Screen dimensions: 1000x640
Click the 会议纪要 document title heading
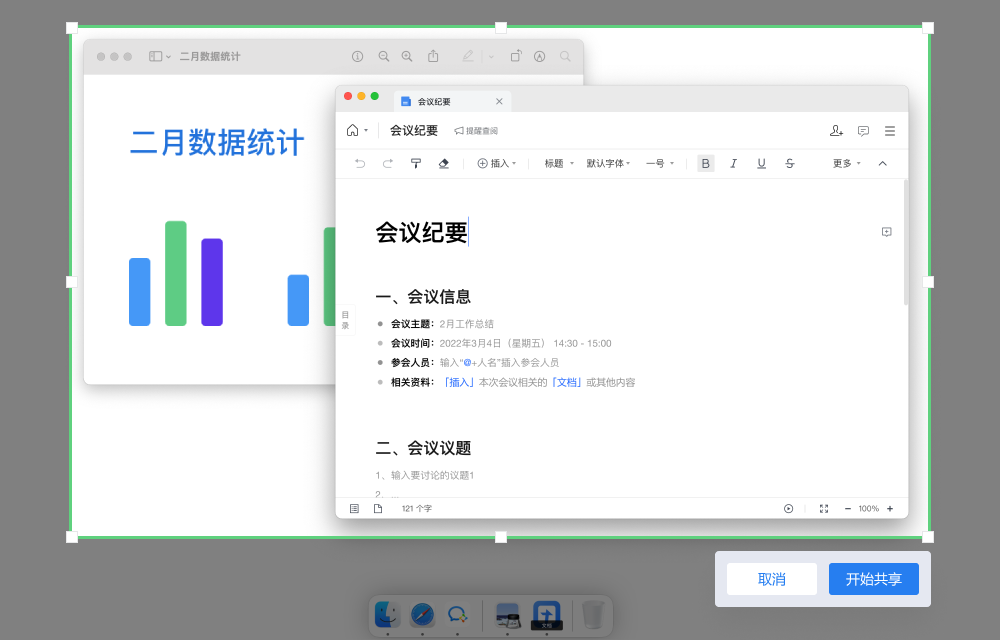coord(421,232)
